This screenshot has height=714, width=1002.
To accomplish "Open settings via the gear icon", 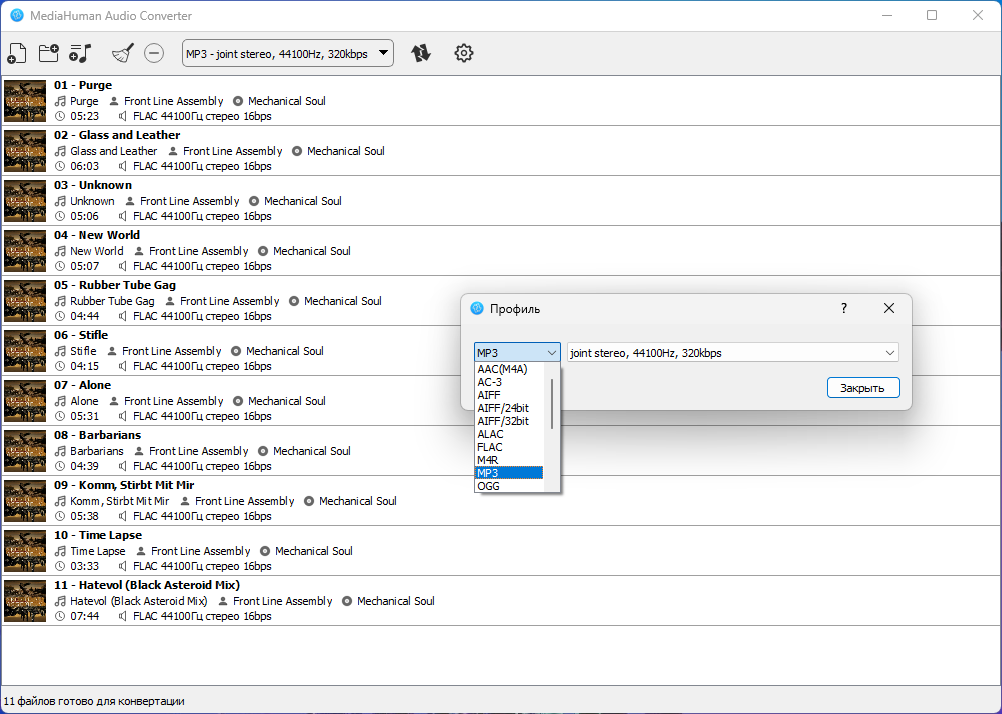I will pyautogui.click(x=463, y=53).
